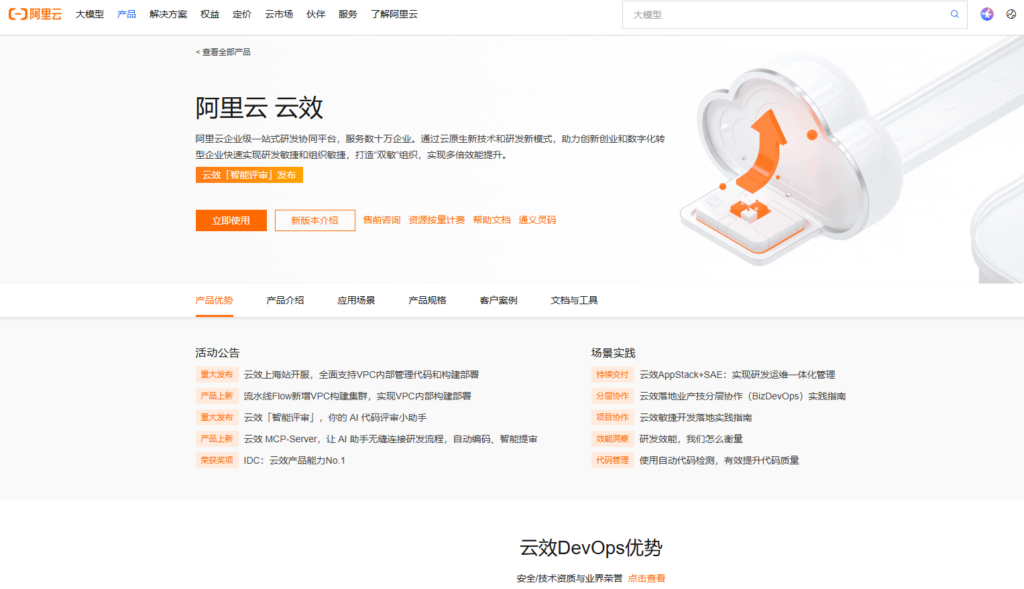This screenshot has height=589, width=1024.
Task: Open the 定价 navigation menu
Action: point(240,14)
